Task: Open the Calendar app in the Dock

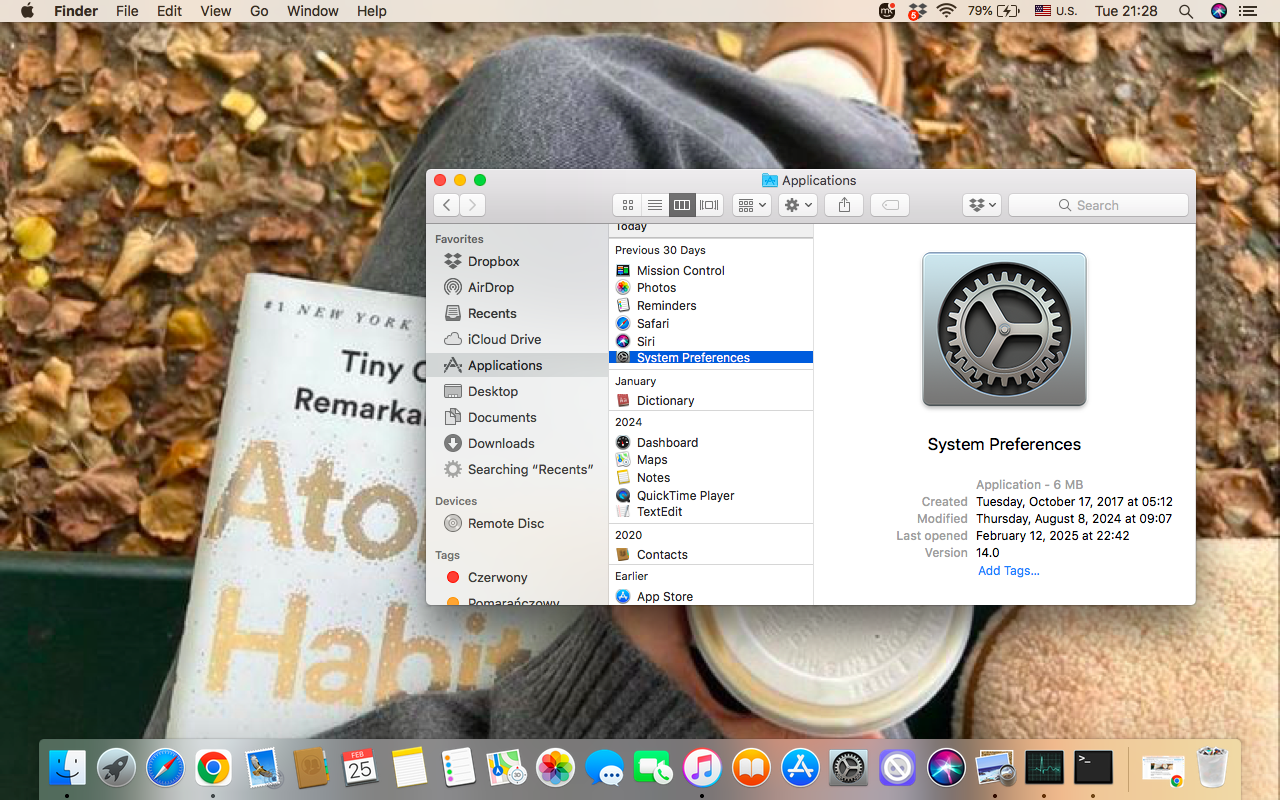Action: 360,767
